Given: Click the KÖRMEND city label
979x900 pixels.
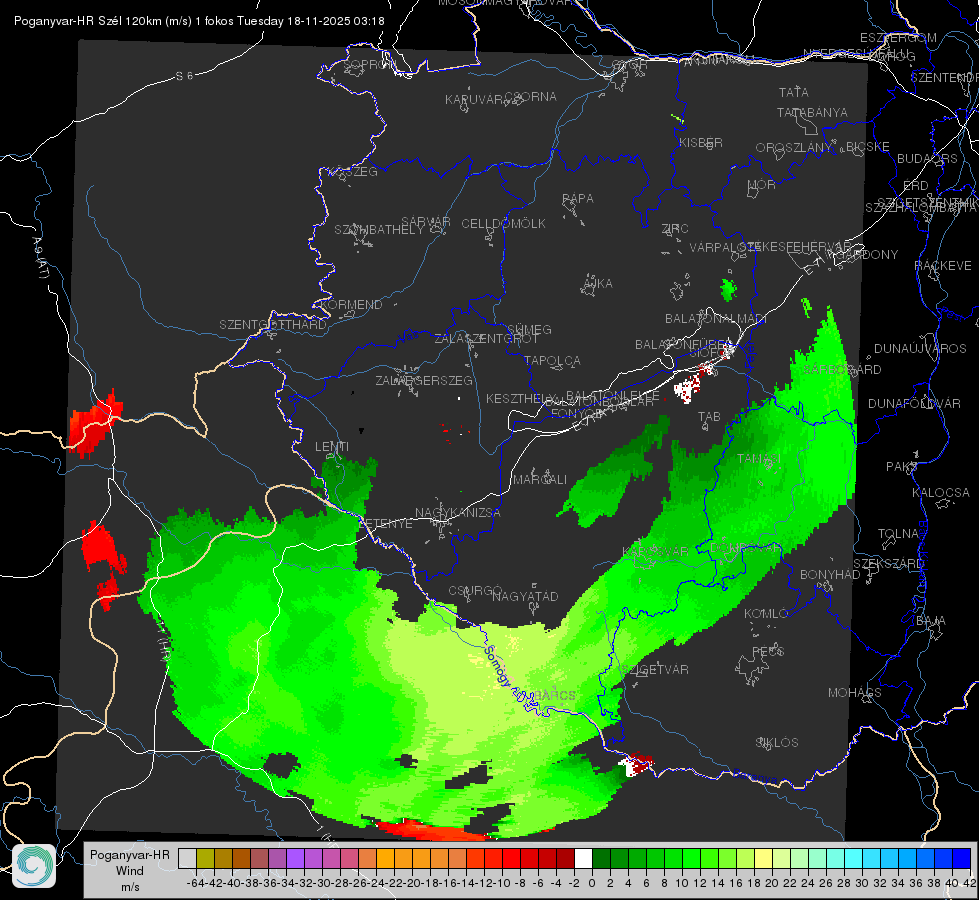Looking at the screenshot, I should coord(350,305).
